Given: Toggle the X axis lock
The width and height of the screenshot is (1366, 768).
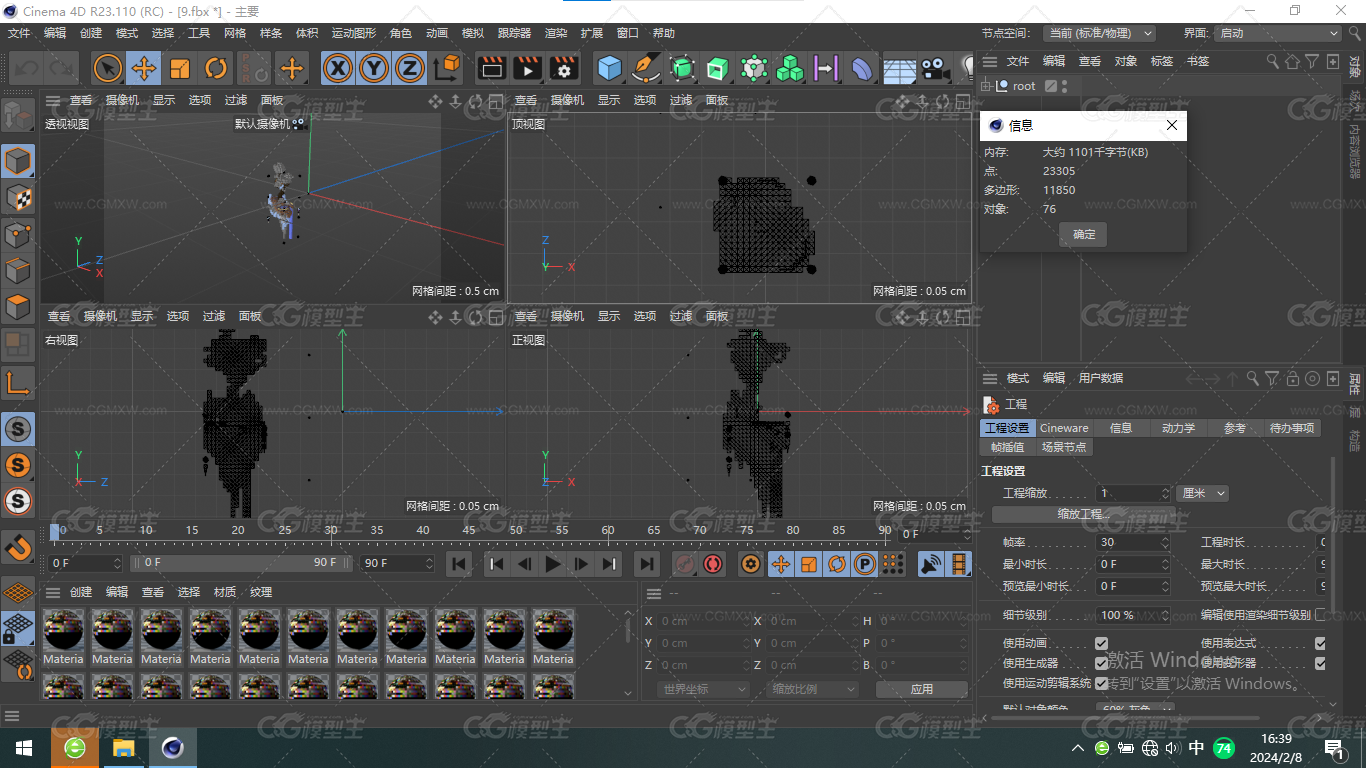Looking at the screenshot, I should [339, 68].
